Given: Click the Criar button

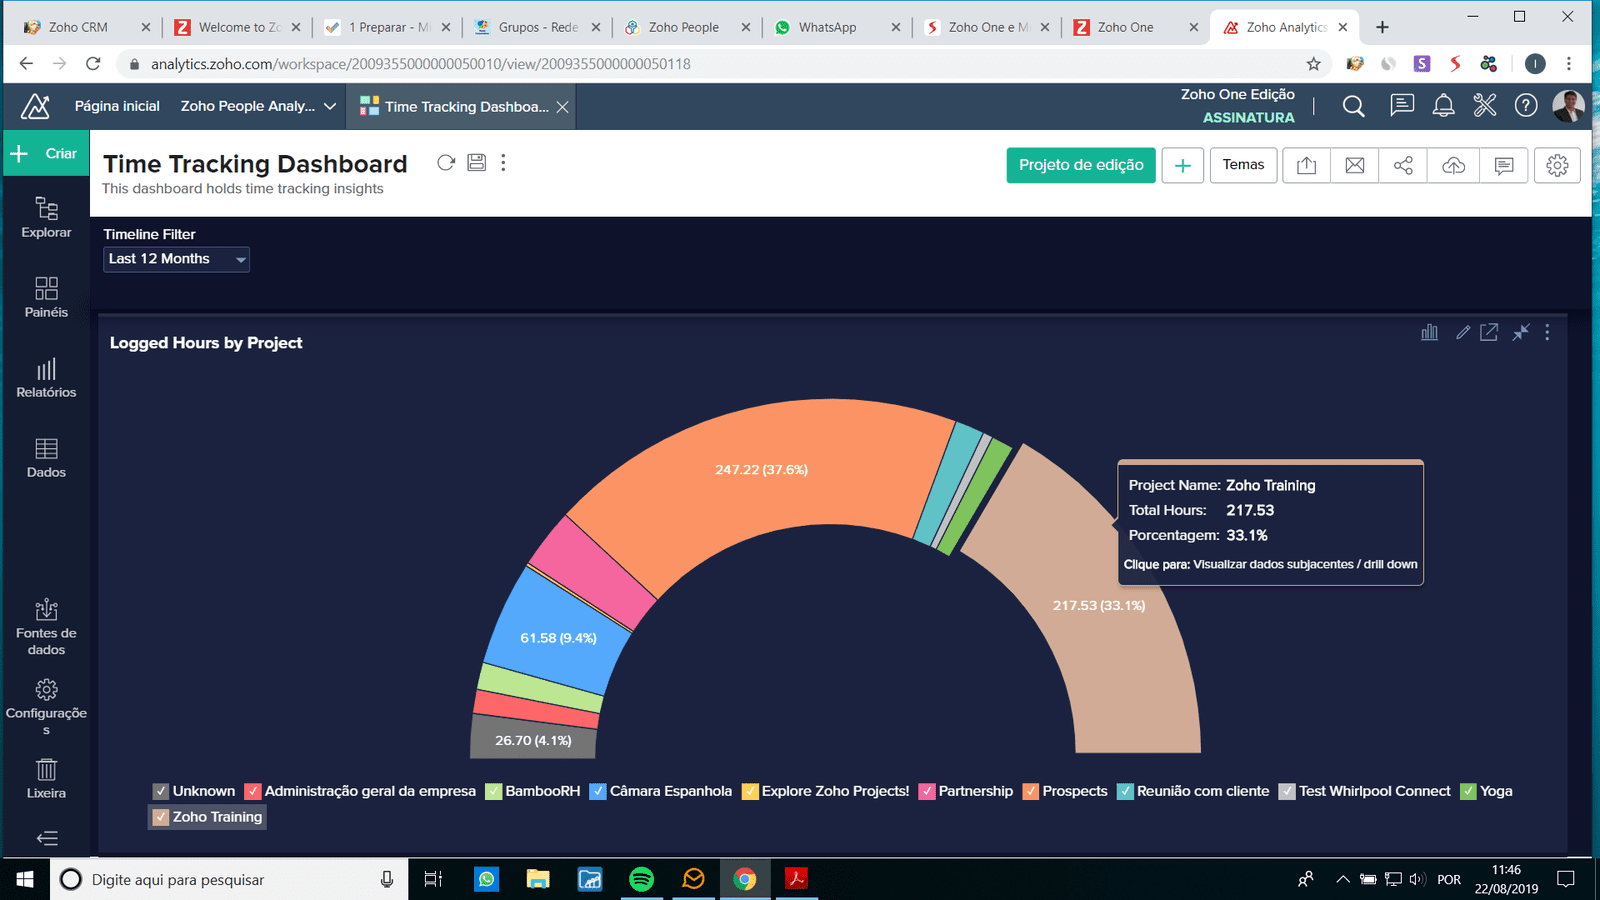Looking at the screenshot, I should point(46,153).
